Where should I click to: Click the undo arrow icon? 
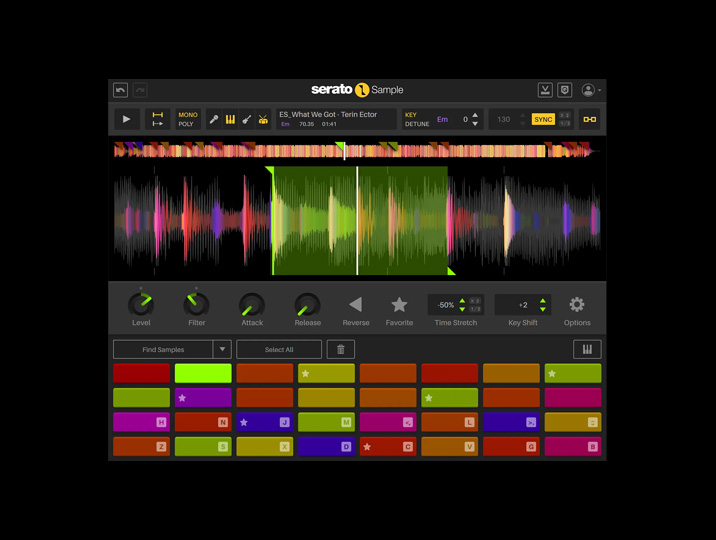coord(121,90)
